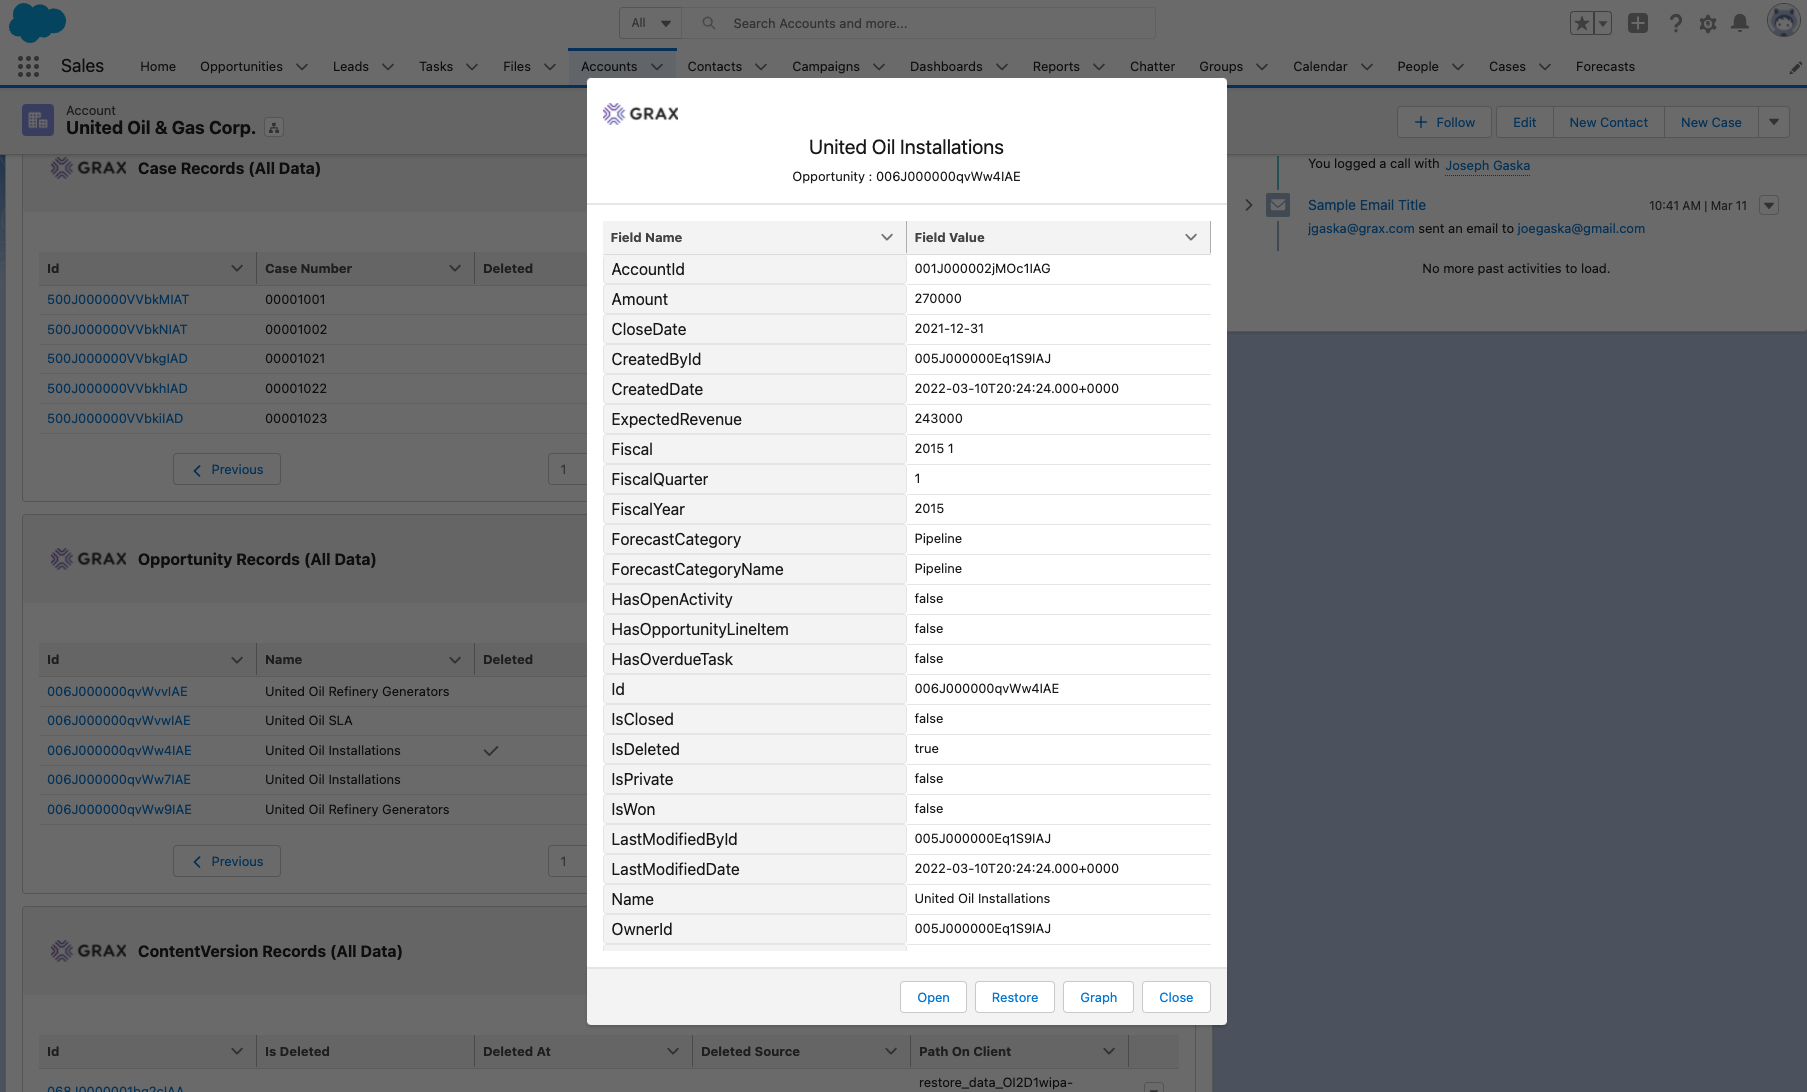Click the joegaska@gmail.com link
The image size is (1807, 1092).
pyautogui.click(x=1580, y=228)
